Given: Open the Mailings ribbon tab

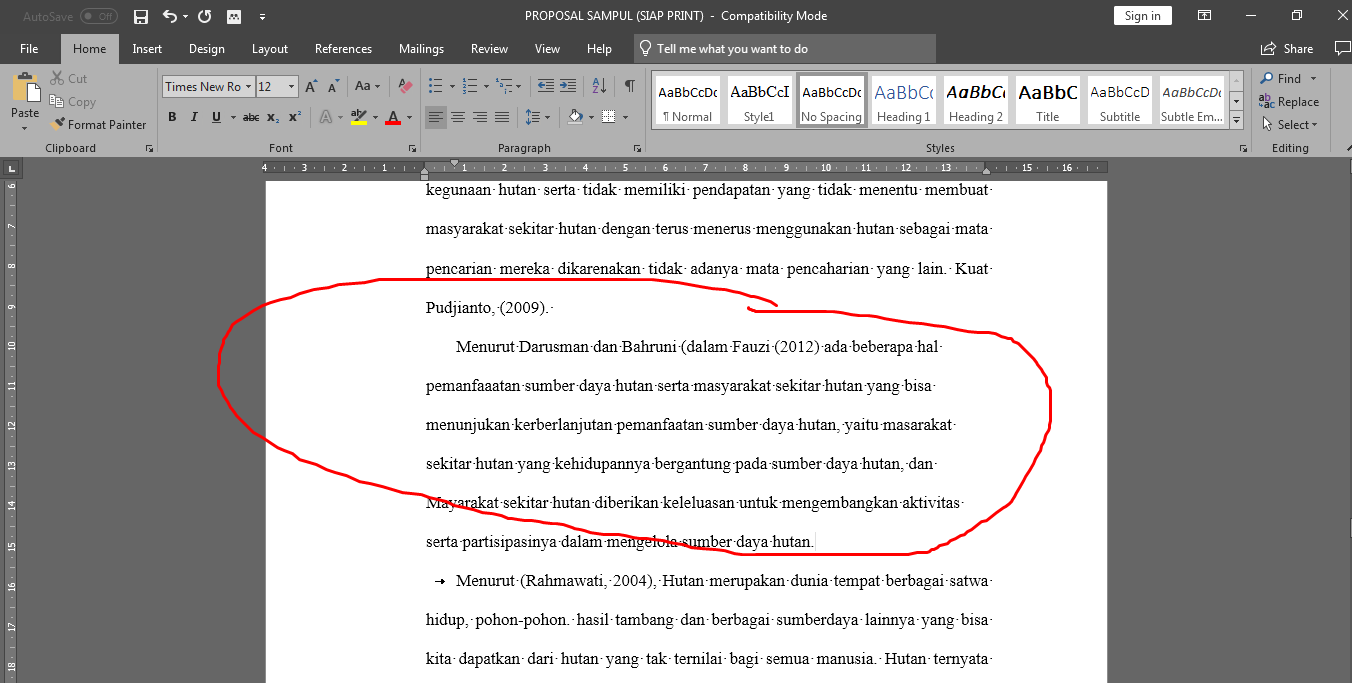Looking at the screenshot, I should click(421, 48).
